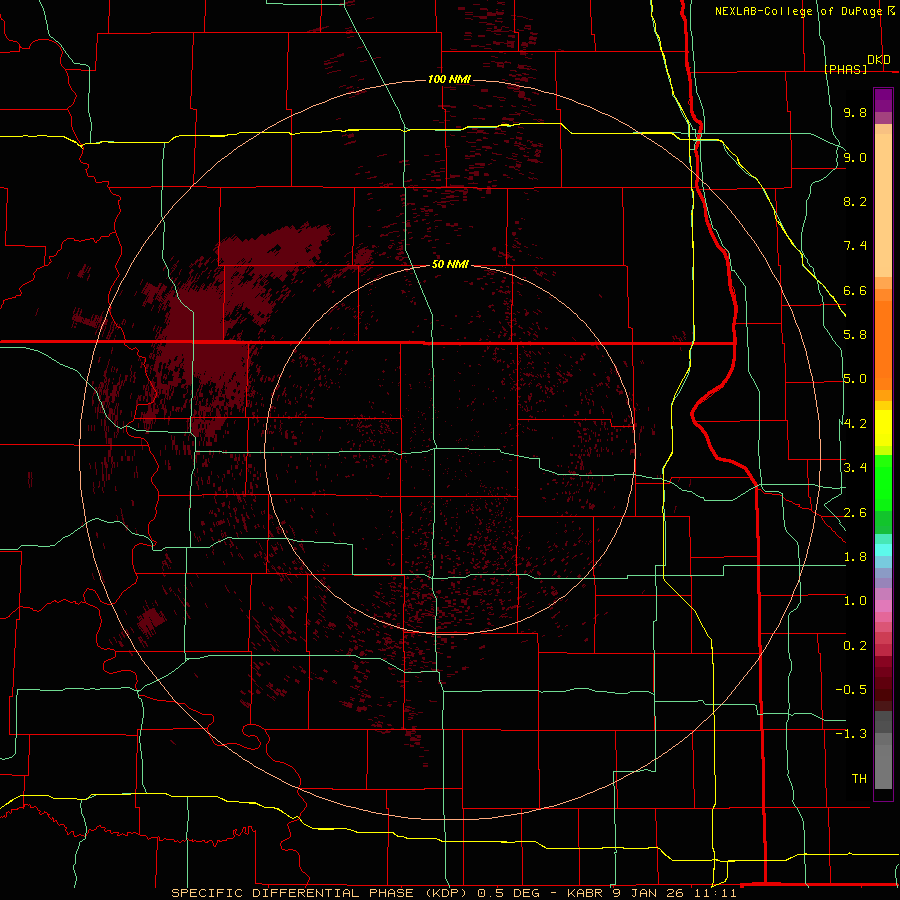Click the bright green segment of the color bar
This screenshot has width=900, height=900.
click(x=883, y=485)
